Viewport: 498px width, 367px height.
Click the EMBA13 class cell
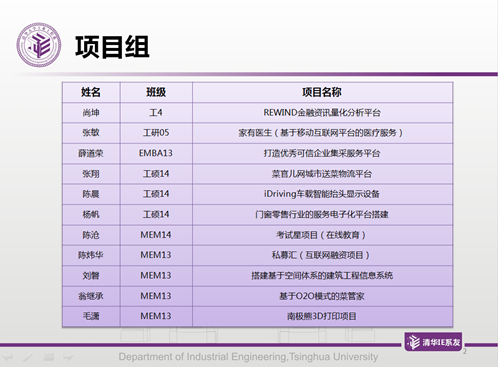[156, 153]
